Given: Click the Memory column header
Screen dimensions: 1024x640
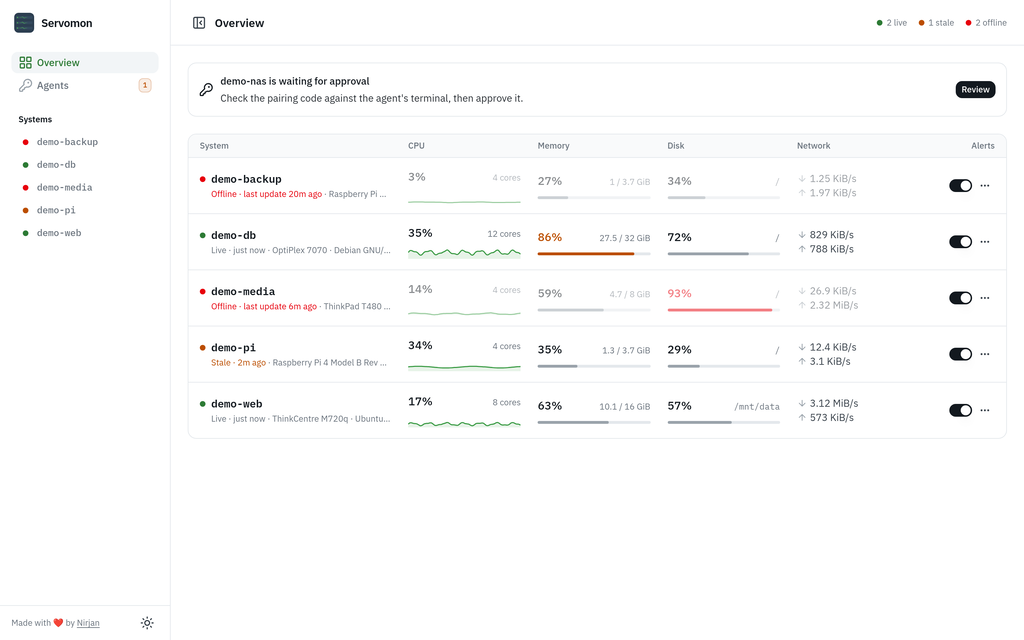Looking at the screenshot, I should [553, 146].
